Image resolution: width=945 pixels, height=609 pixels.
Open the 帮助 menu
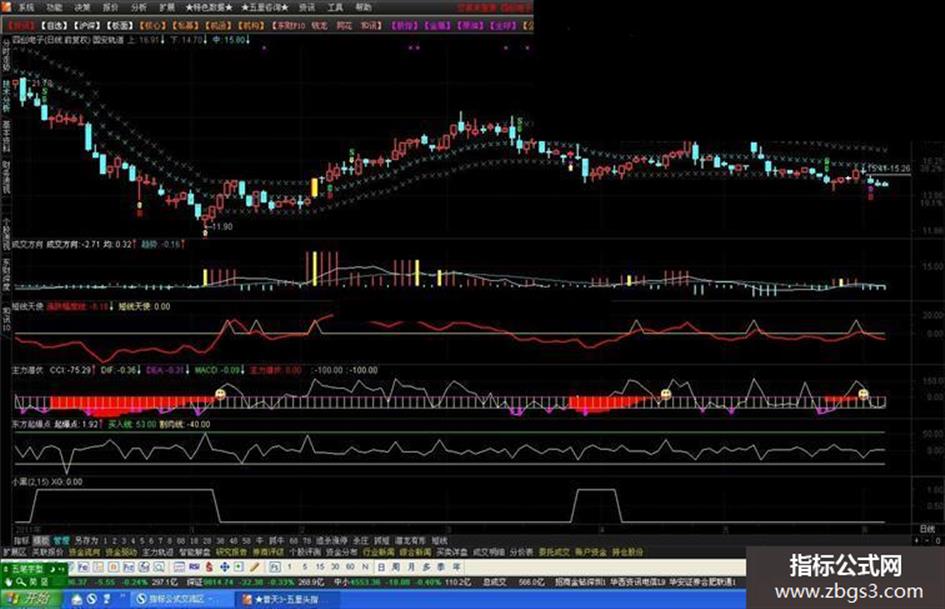(x=363, y=7)
